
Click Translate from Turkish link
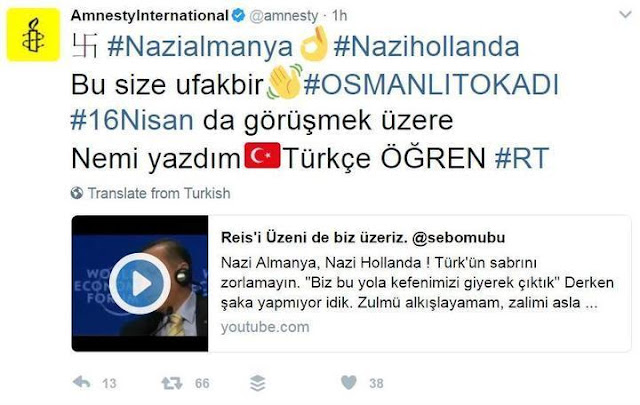click(159, 193)
